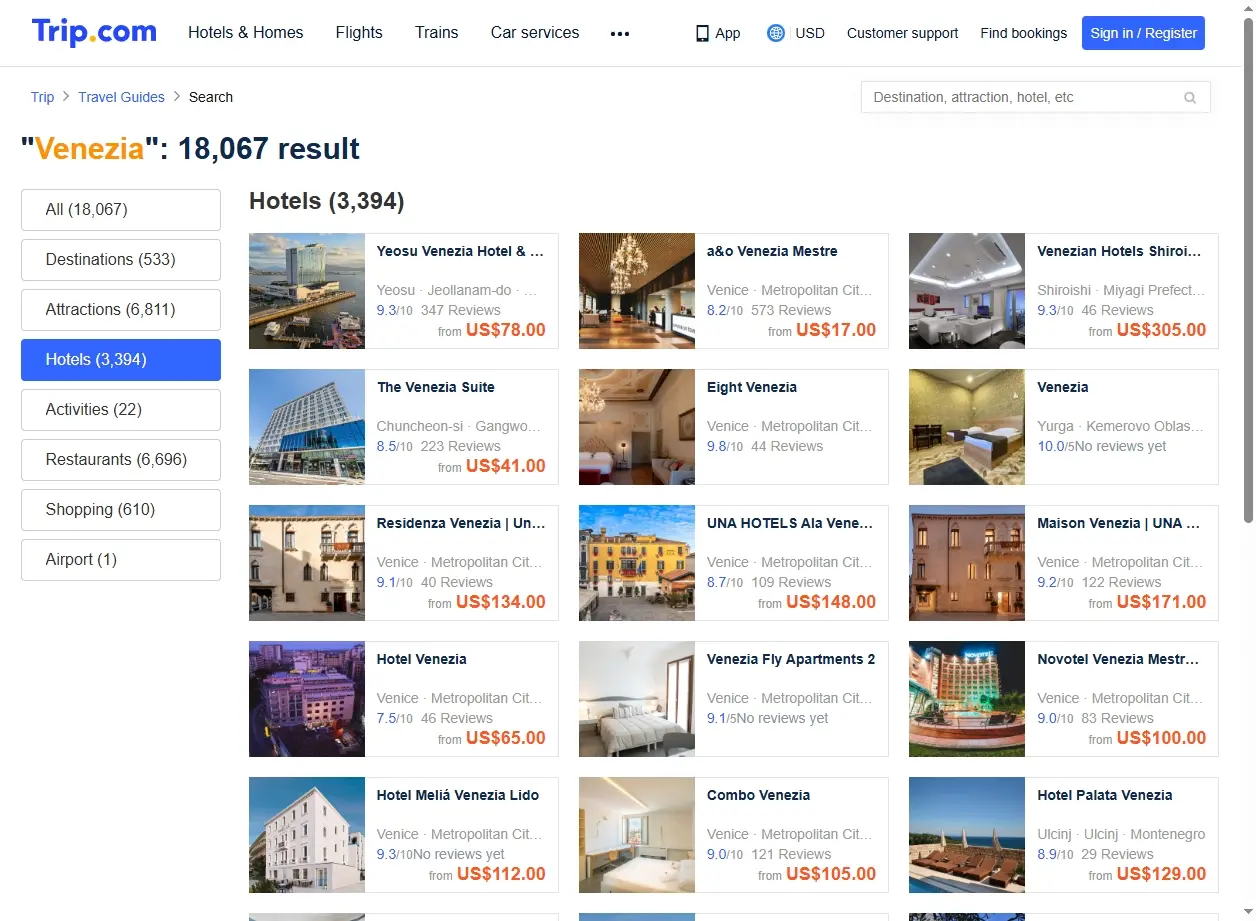Image resolution: width=1256 pixels, height=921 pixels.
Task: Click the Trip.com logo
Action: [x=94, y=32]
